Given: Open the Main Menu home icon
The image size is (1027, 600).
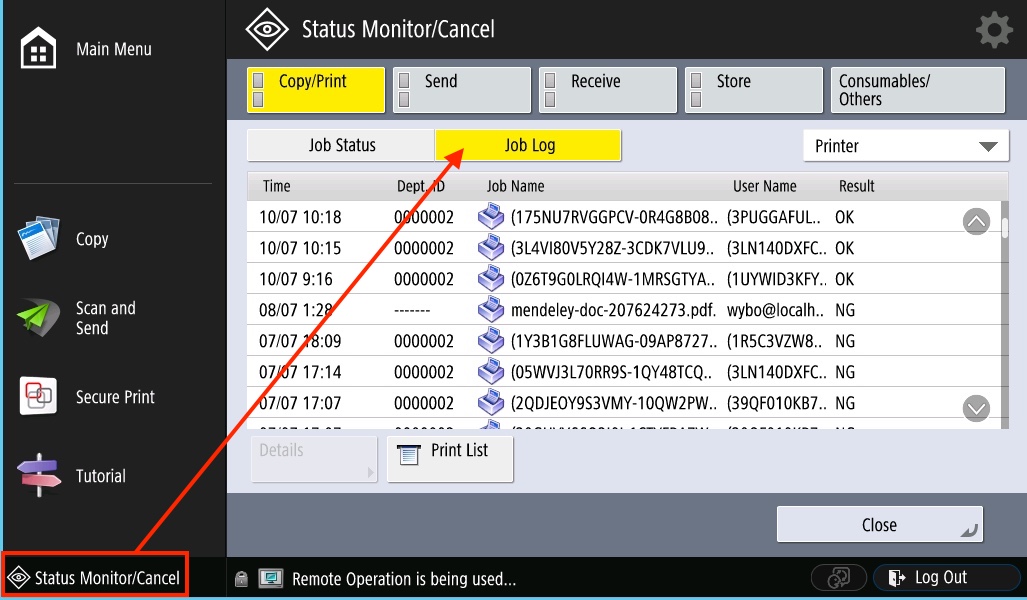Looking at the screenshot, I should tap(39, 49).
